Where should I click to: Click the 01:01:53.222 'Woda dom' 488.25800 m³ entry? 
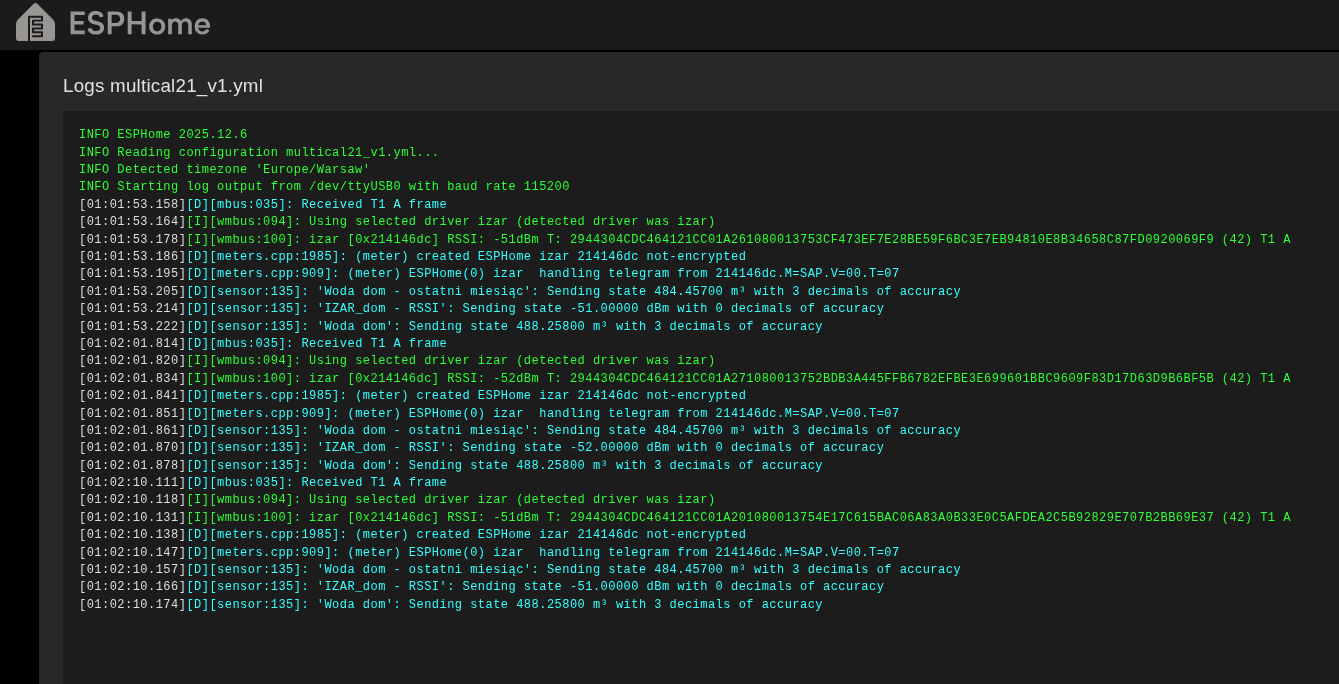(450, 327)
